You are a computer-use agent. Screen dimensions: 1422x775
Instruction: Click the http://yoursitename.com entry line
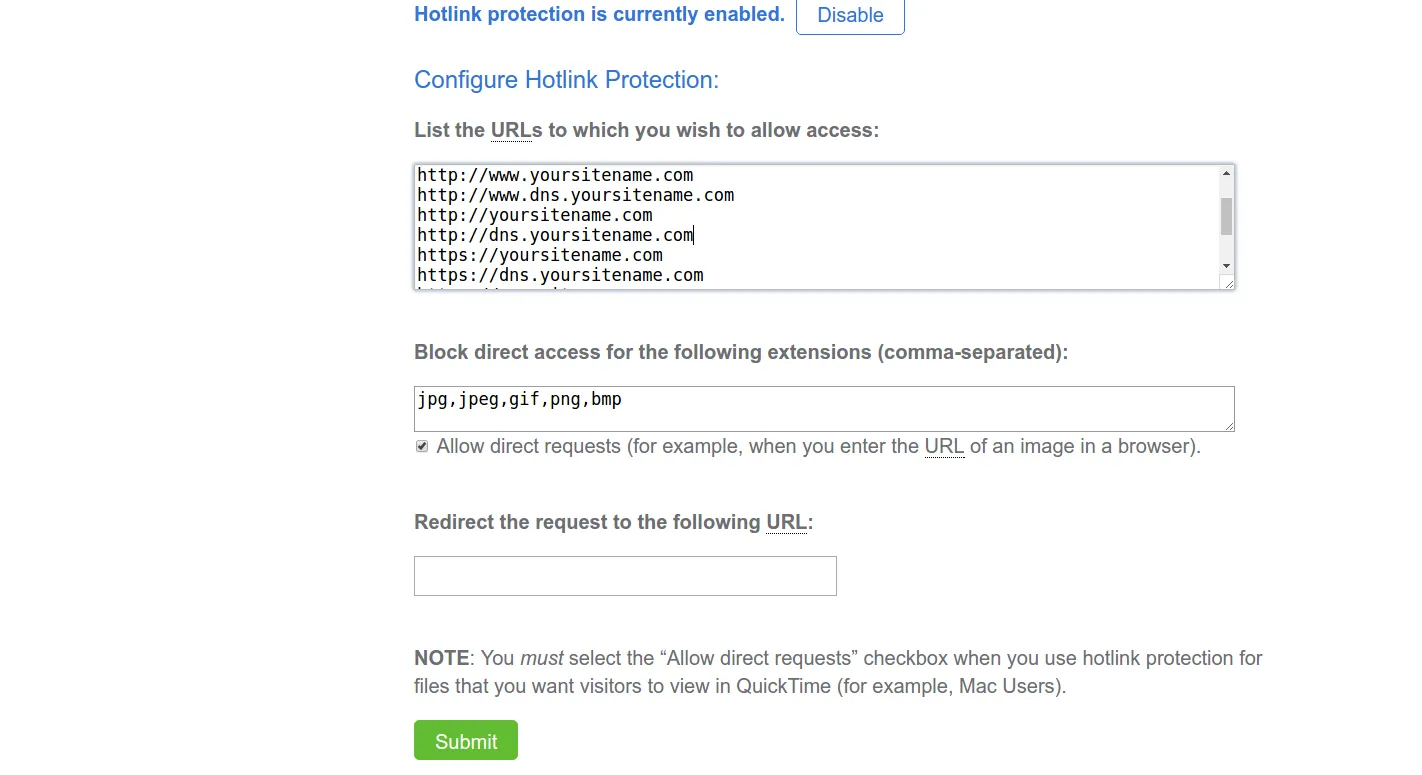click(x=535, y=215)
